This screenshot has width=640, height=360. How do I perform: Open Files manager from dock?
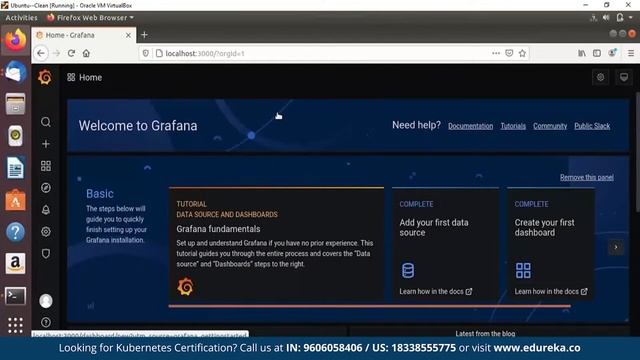pyautogui.click(x=16, y=104)
